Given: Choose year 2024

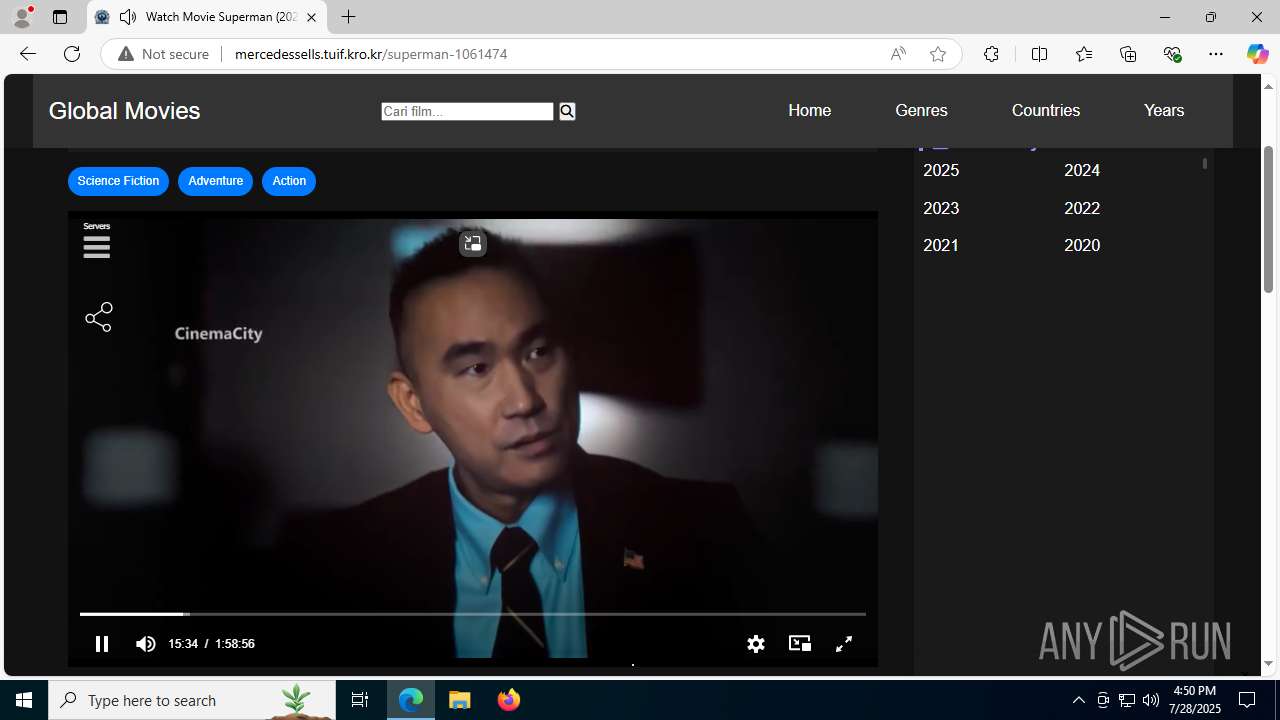Looking at the screenshot, I should pos(1082,170).
